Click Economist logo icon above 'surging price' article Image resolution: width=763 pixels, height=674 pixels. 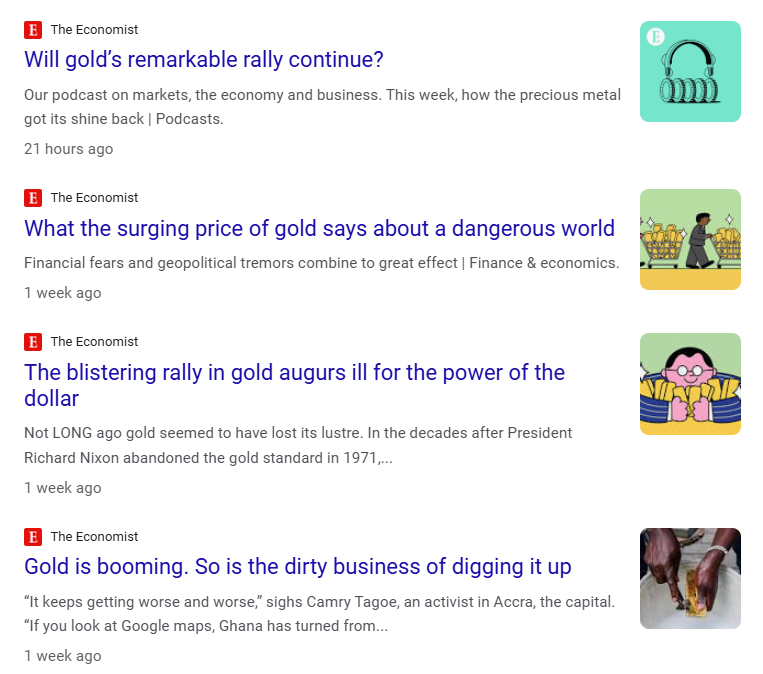(33, 198)
